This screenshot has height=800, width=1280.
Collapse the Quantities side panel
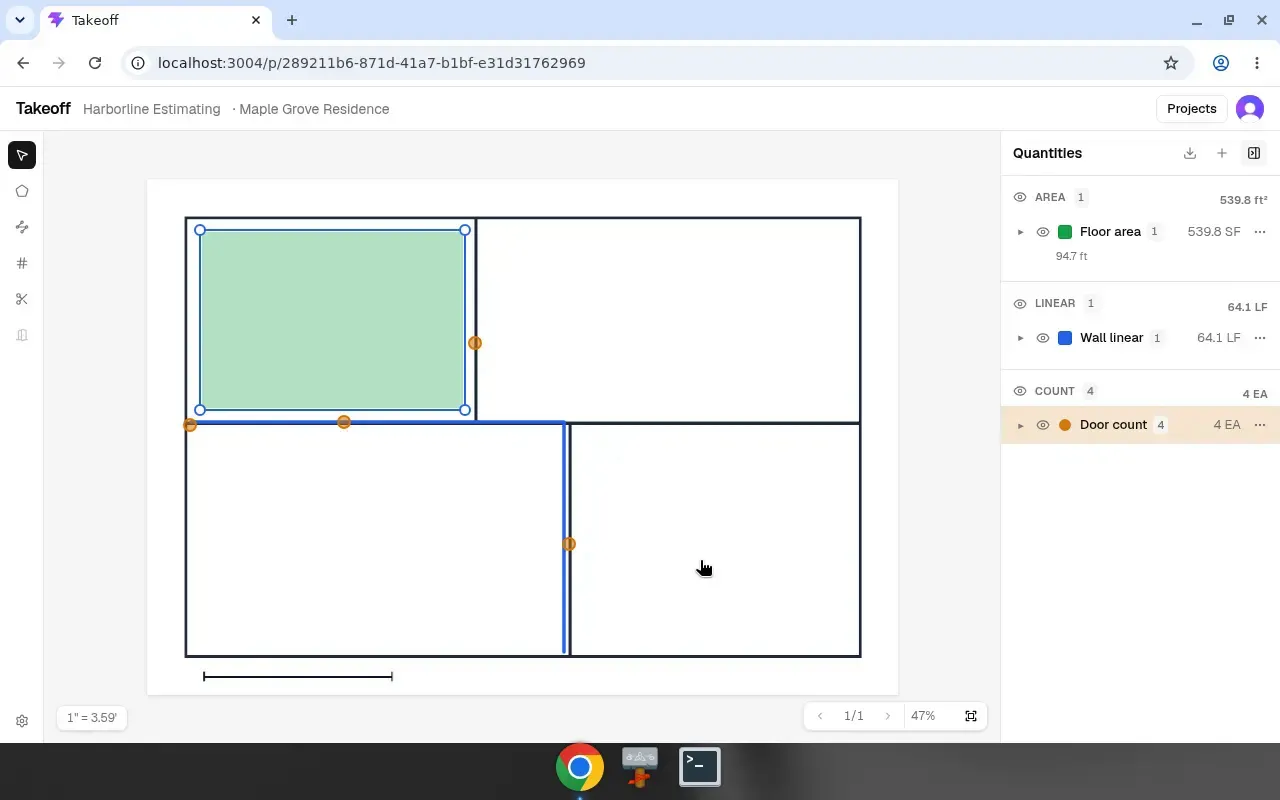[1254, 153]
